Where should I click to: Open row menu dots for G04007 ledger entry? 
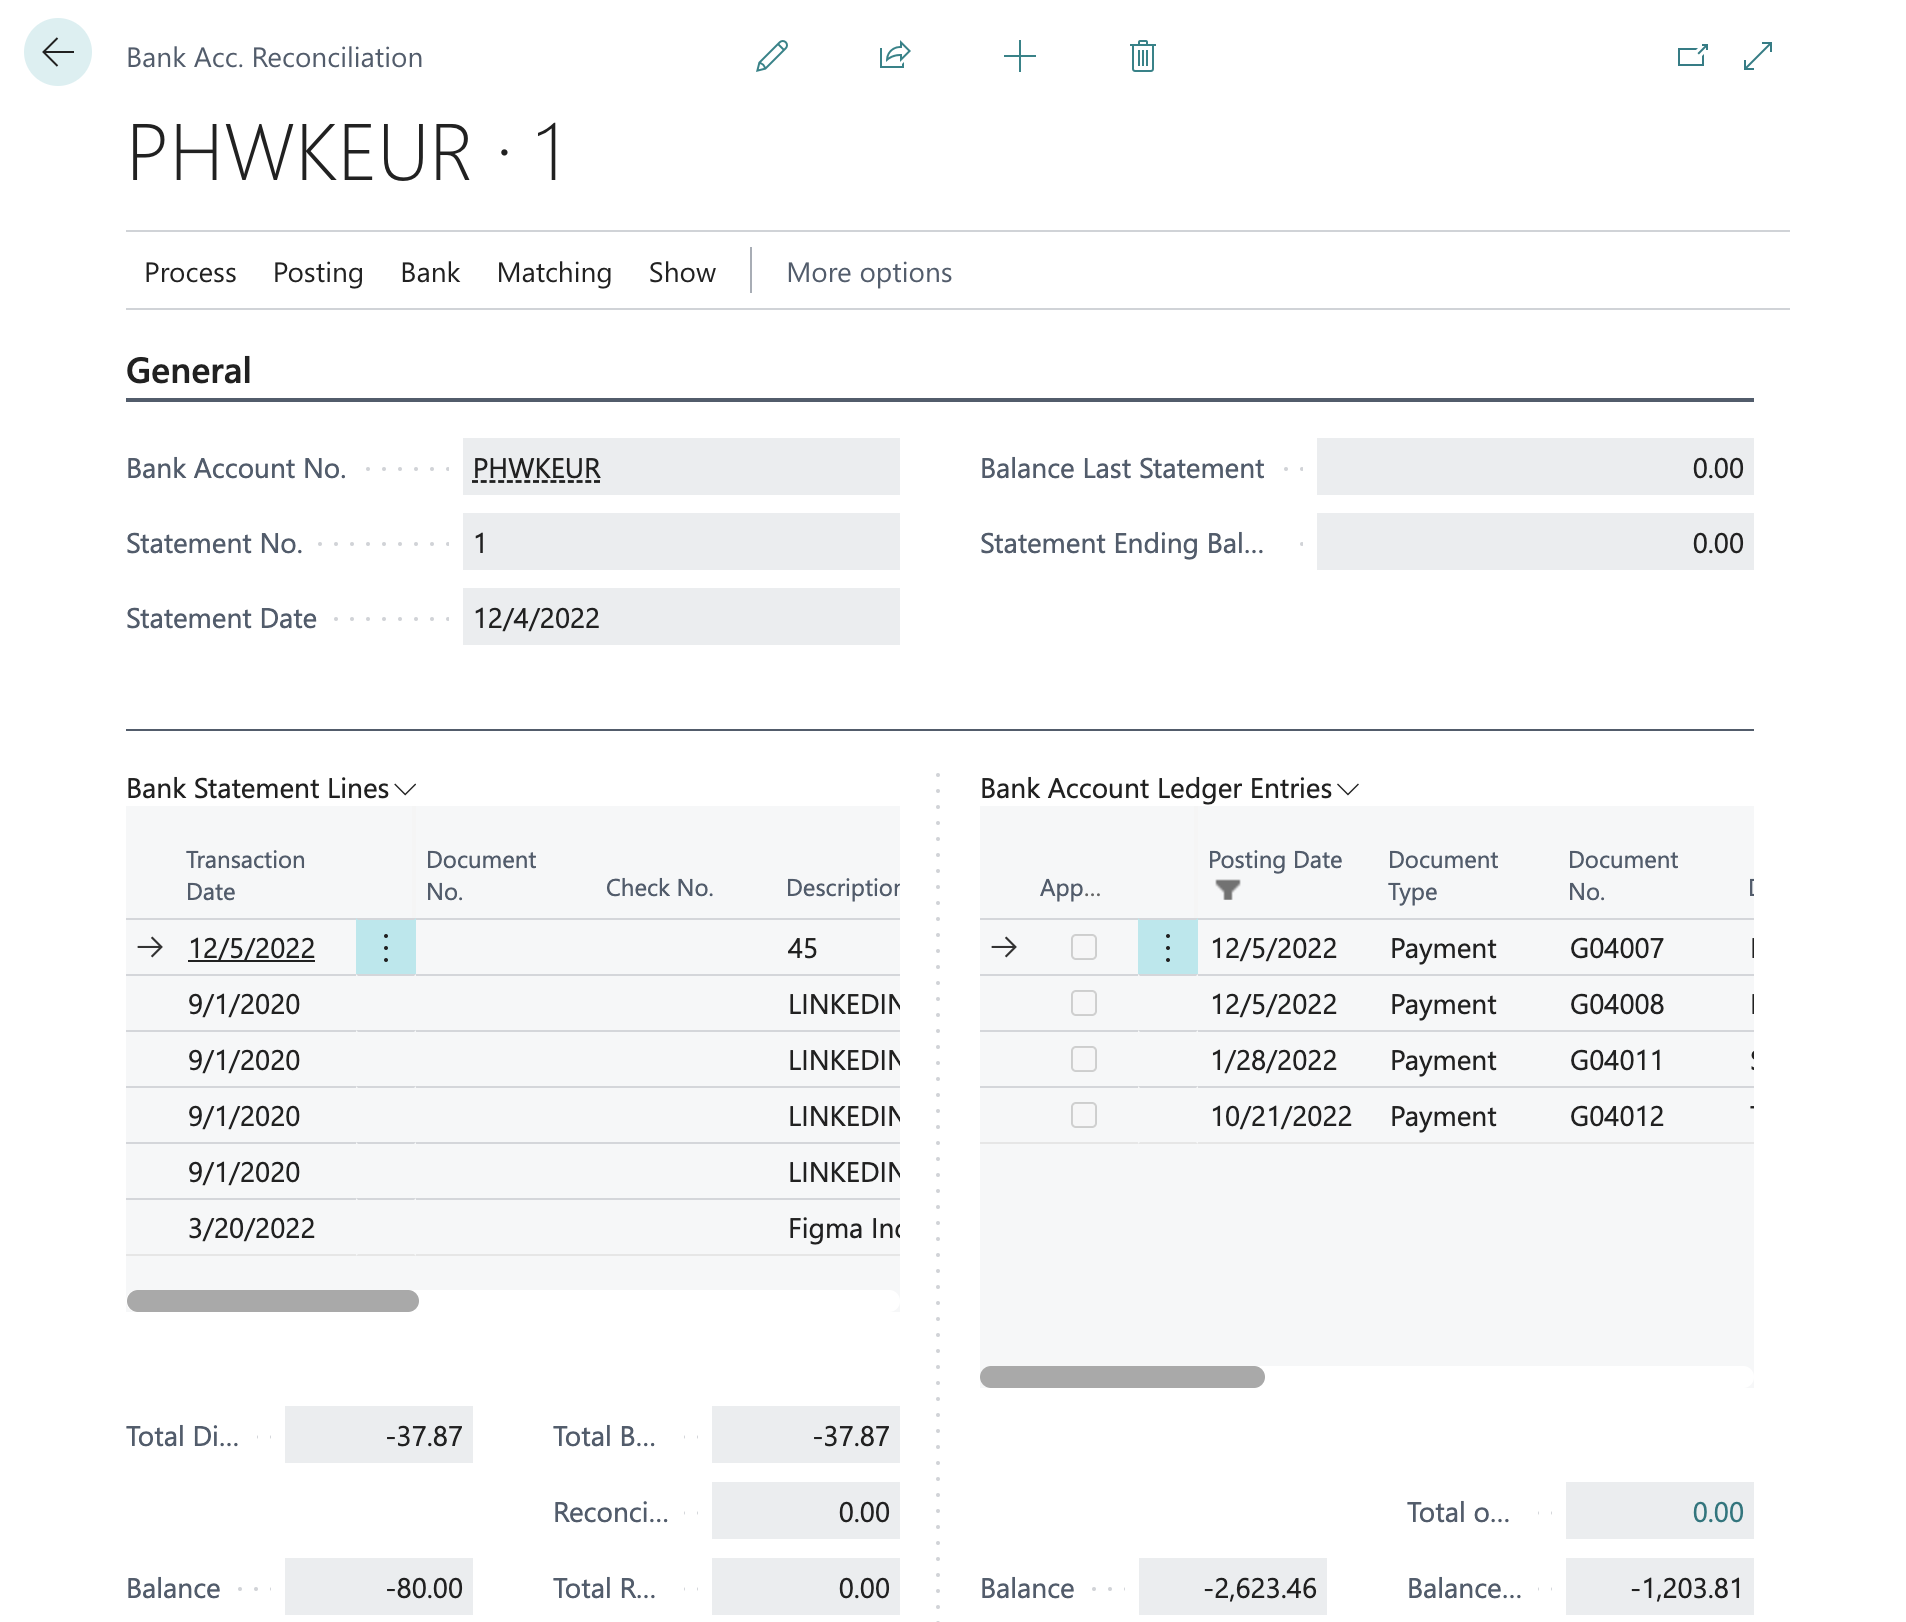coord(1168,947)
